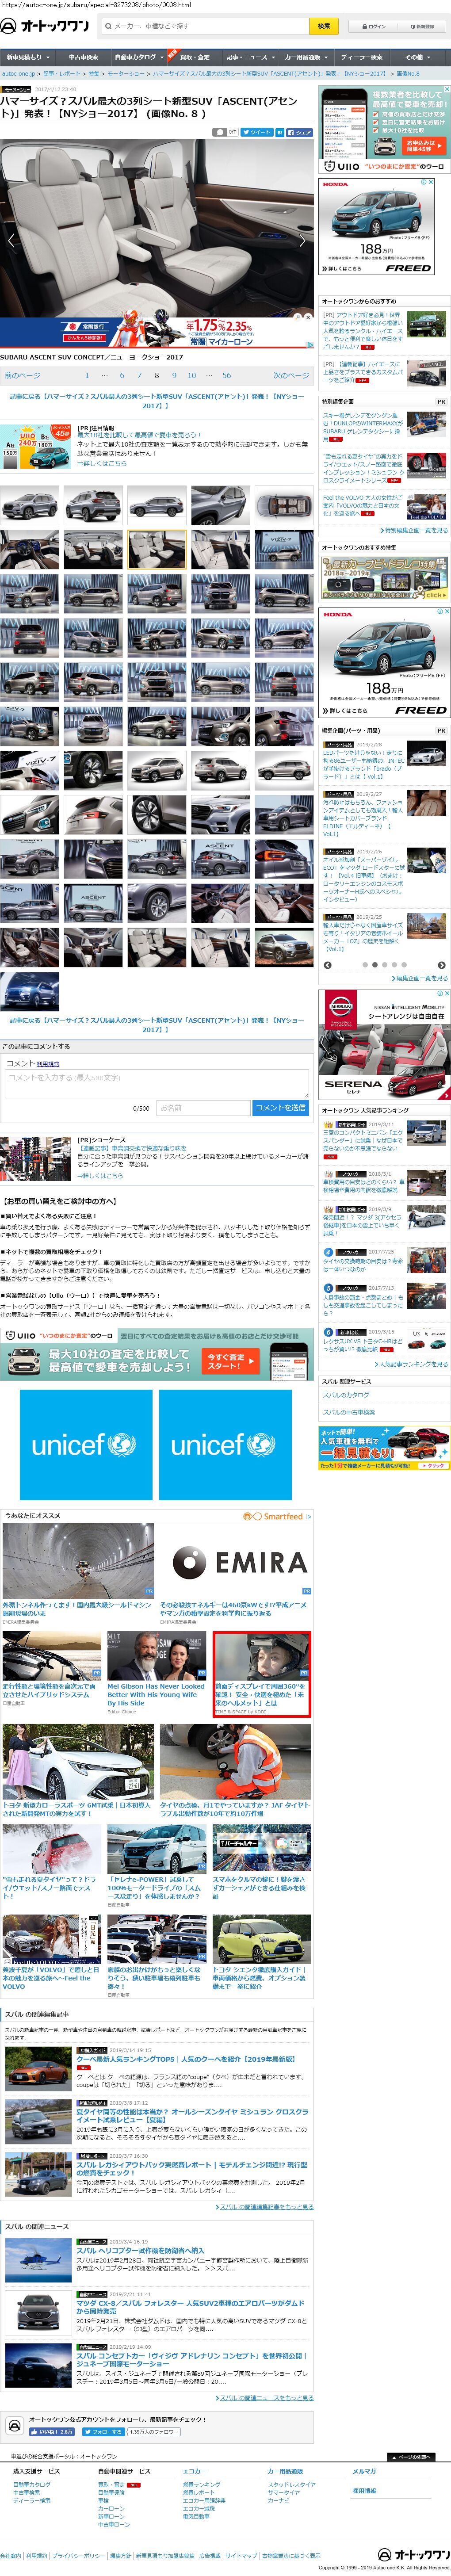Expand ディーラー検索 navigation menu
The height and width of the screenshot is (2576, 451).
coord(362,57)
